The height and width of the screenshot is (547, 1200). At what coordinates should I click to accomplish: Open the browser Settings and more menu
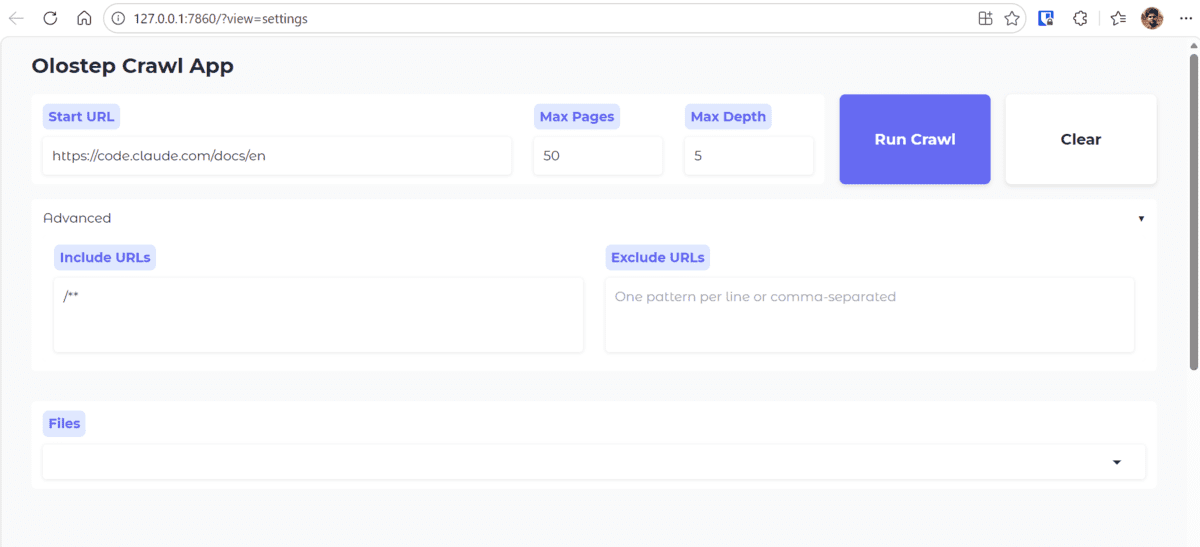click(1186, 18)
